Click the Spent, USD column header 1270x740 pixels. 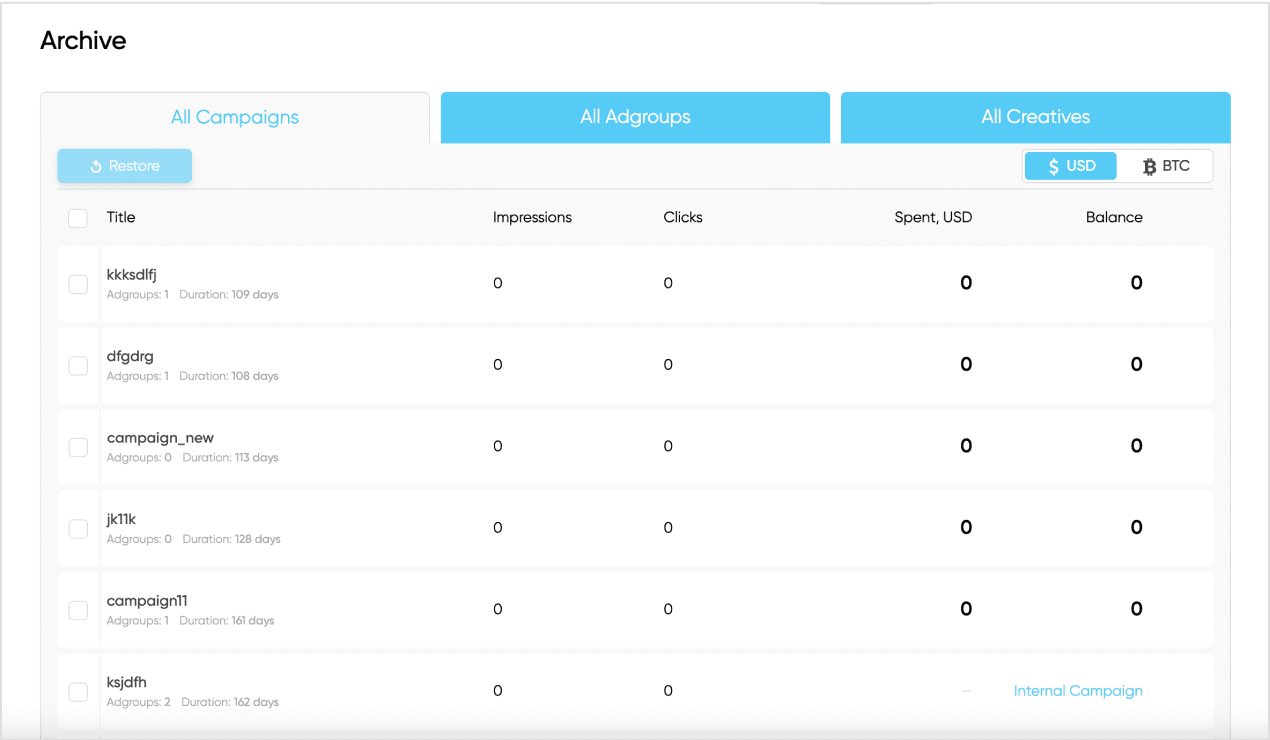pyautogui.click(x=932, y=217)
